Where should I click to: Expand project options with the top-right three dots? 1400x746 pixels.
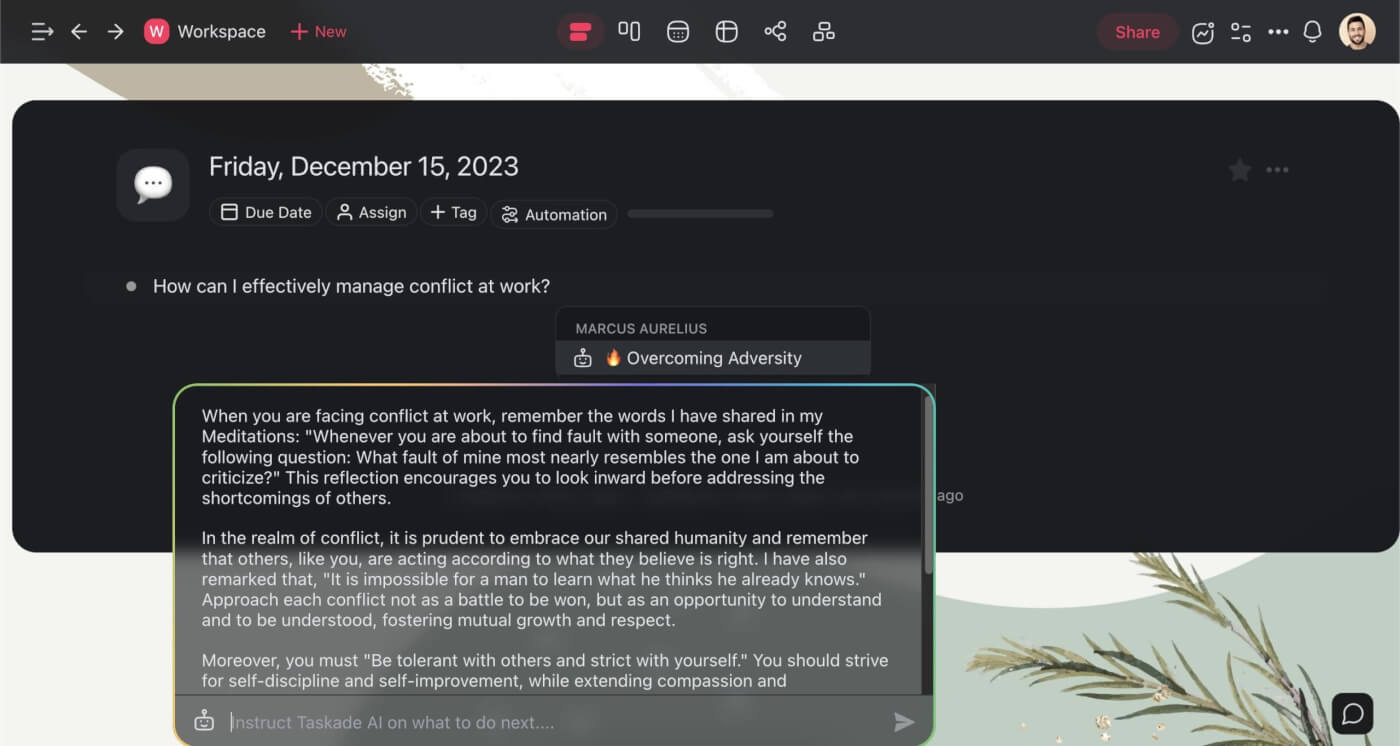pyautogui.click(x=1277, y=170)
